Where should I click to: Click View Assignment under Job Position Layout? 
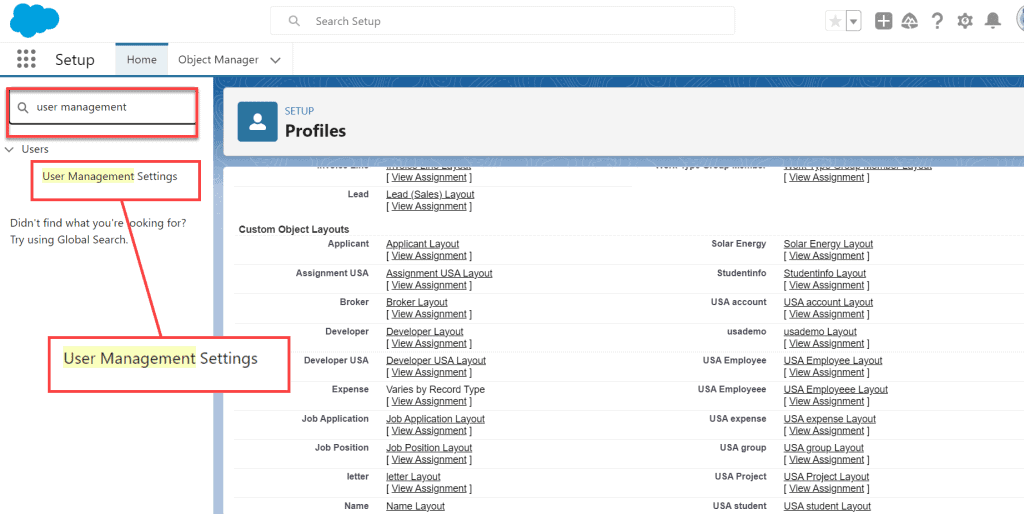click(x=429, y=460)
